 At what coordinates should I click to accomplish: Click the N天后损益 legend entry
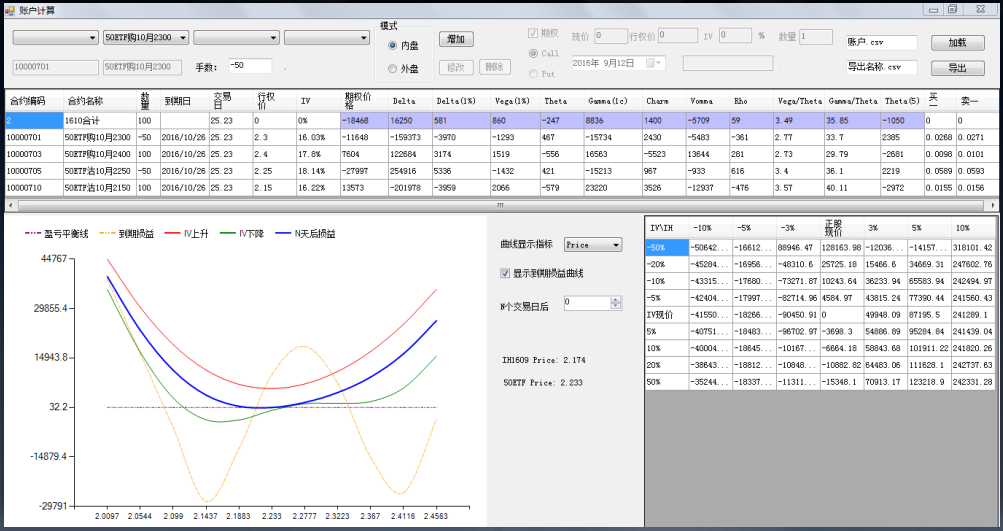305,234
